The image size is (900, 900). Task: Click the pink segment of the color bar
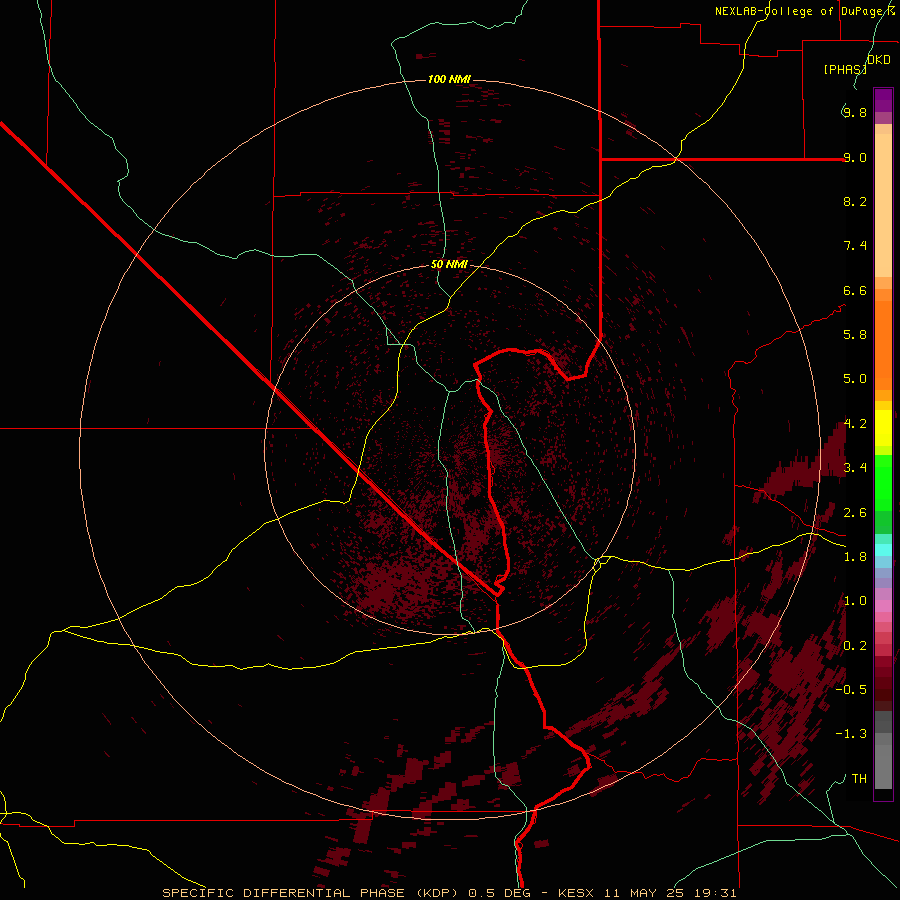point(883,606)
